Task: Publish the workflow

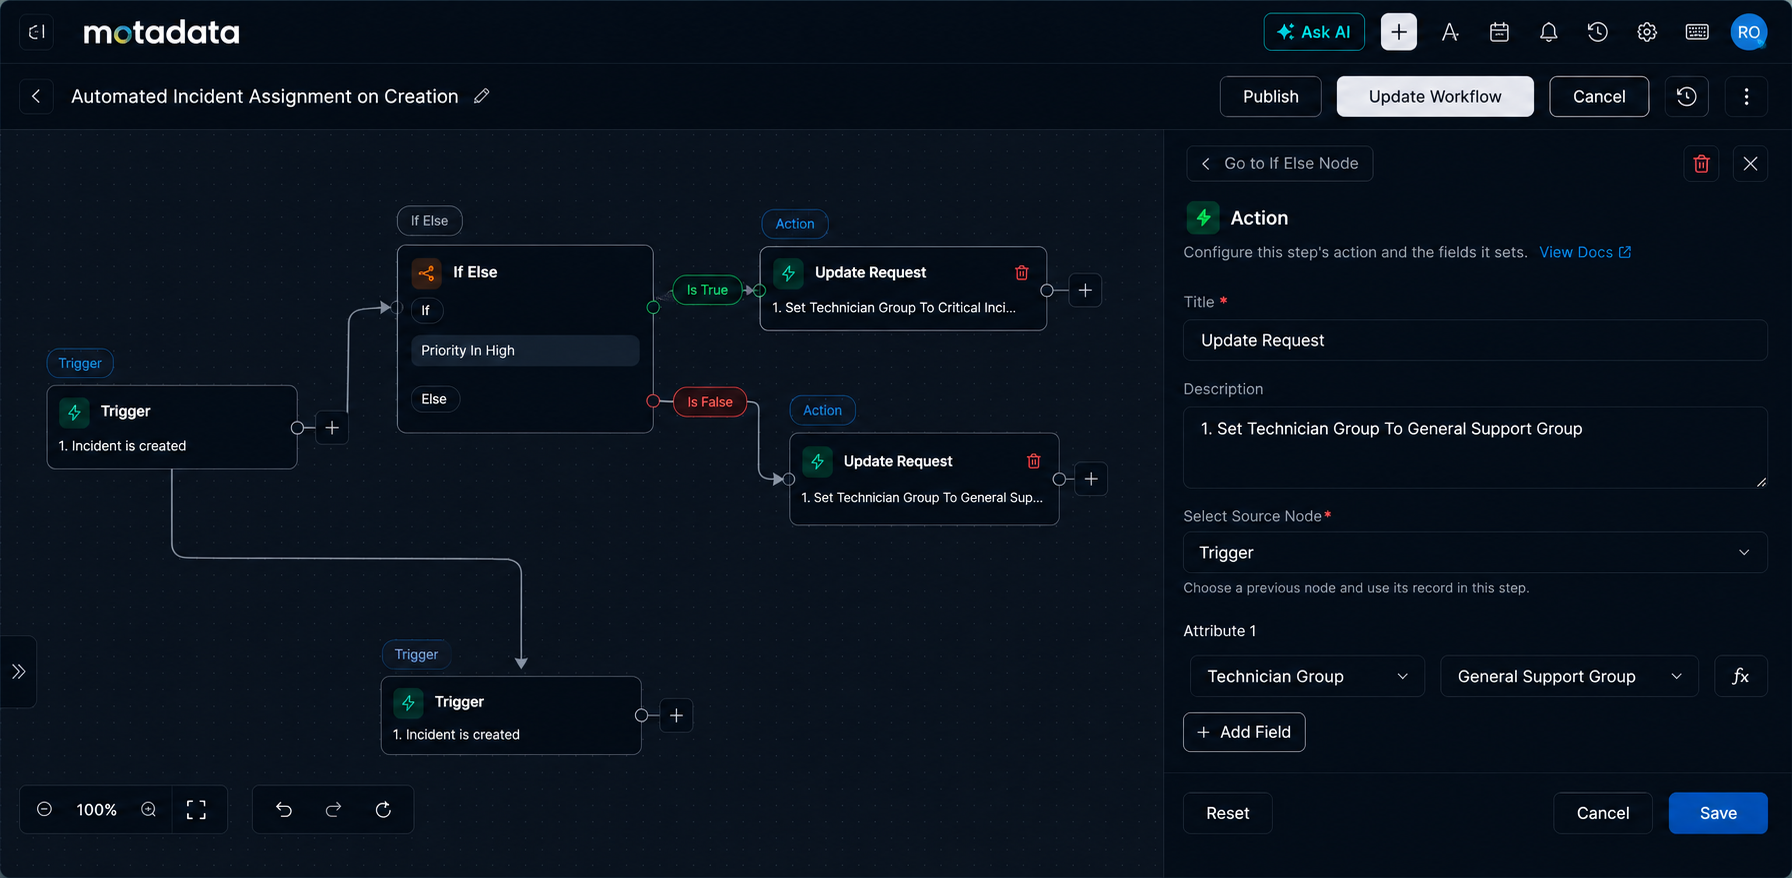Action: (x=1270, y=96)
